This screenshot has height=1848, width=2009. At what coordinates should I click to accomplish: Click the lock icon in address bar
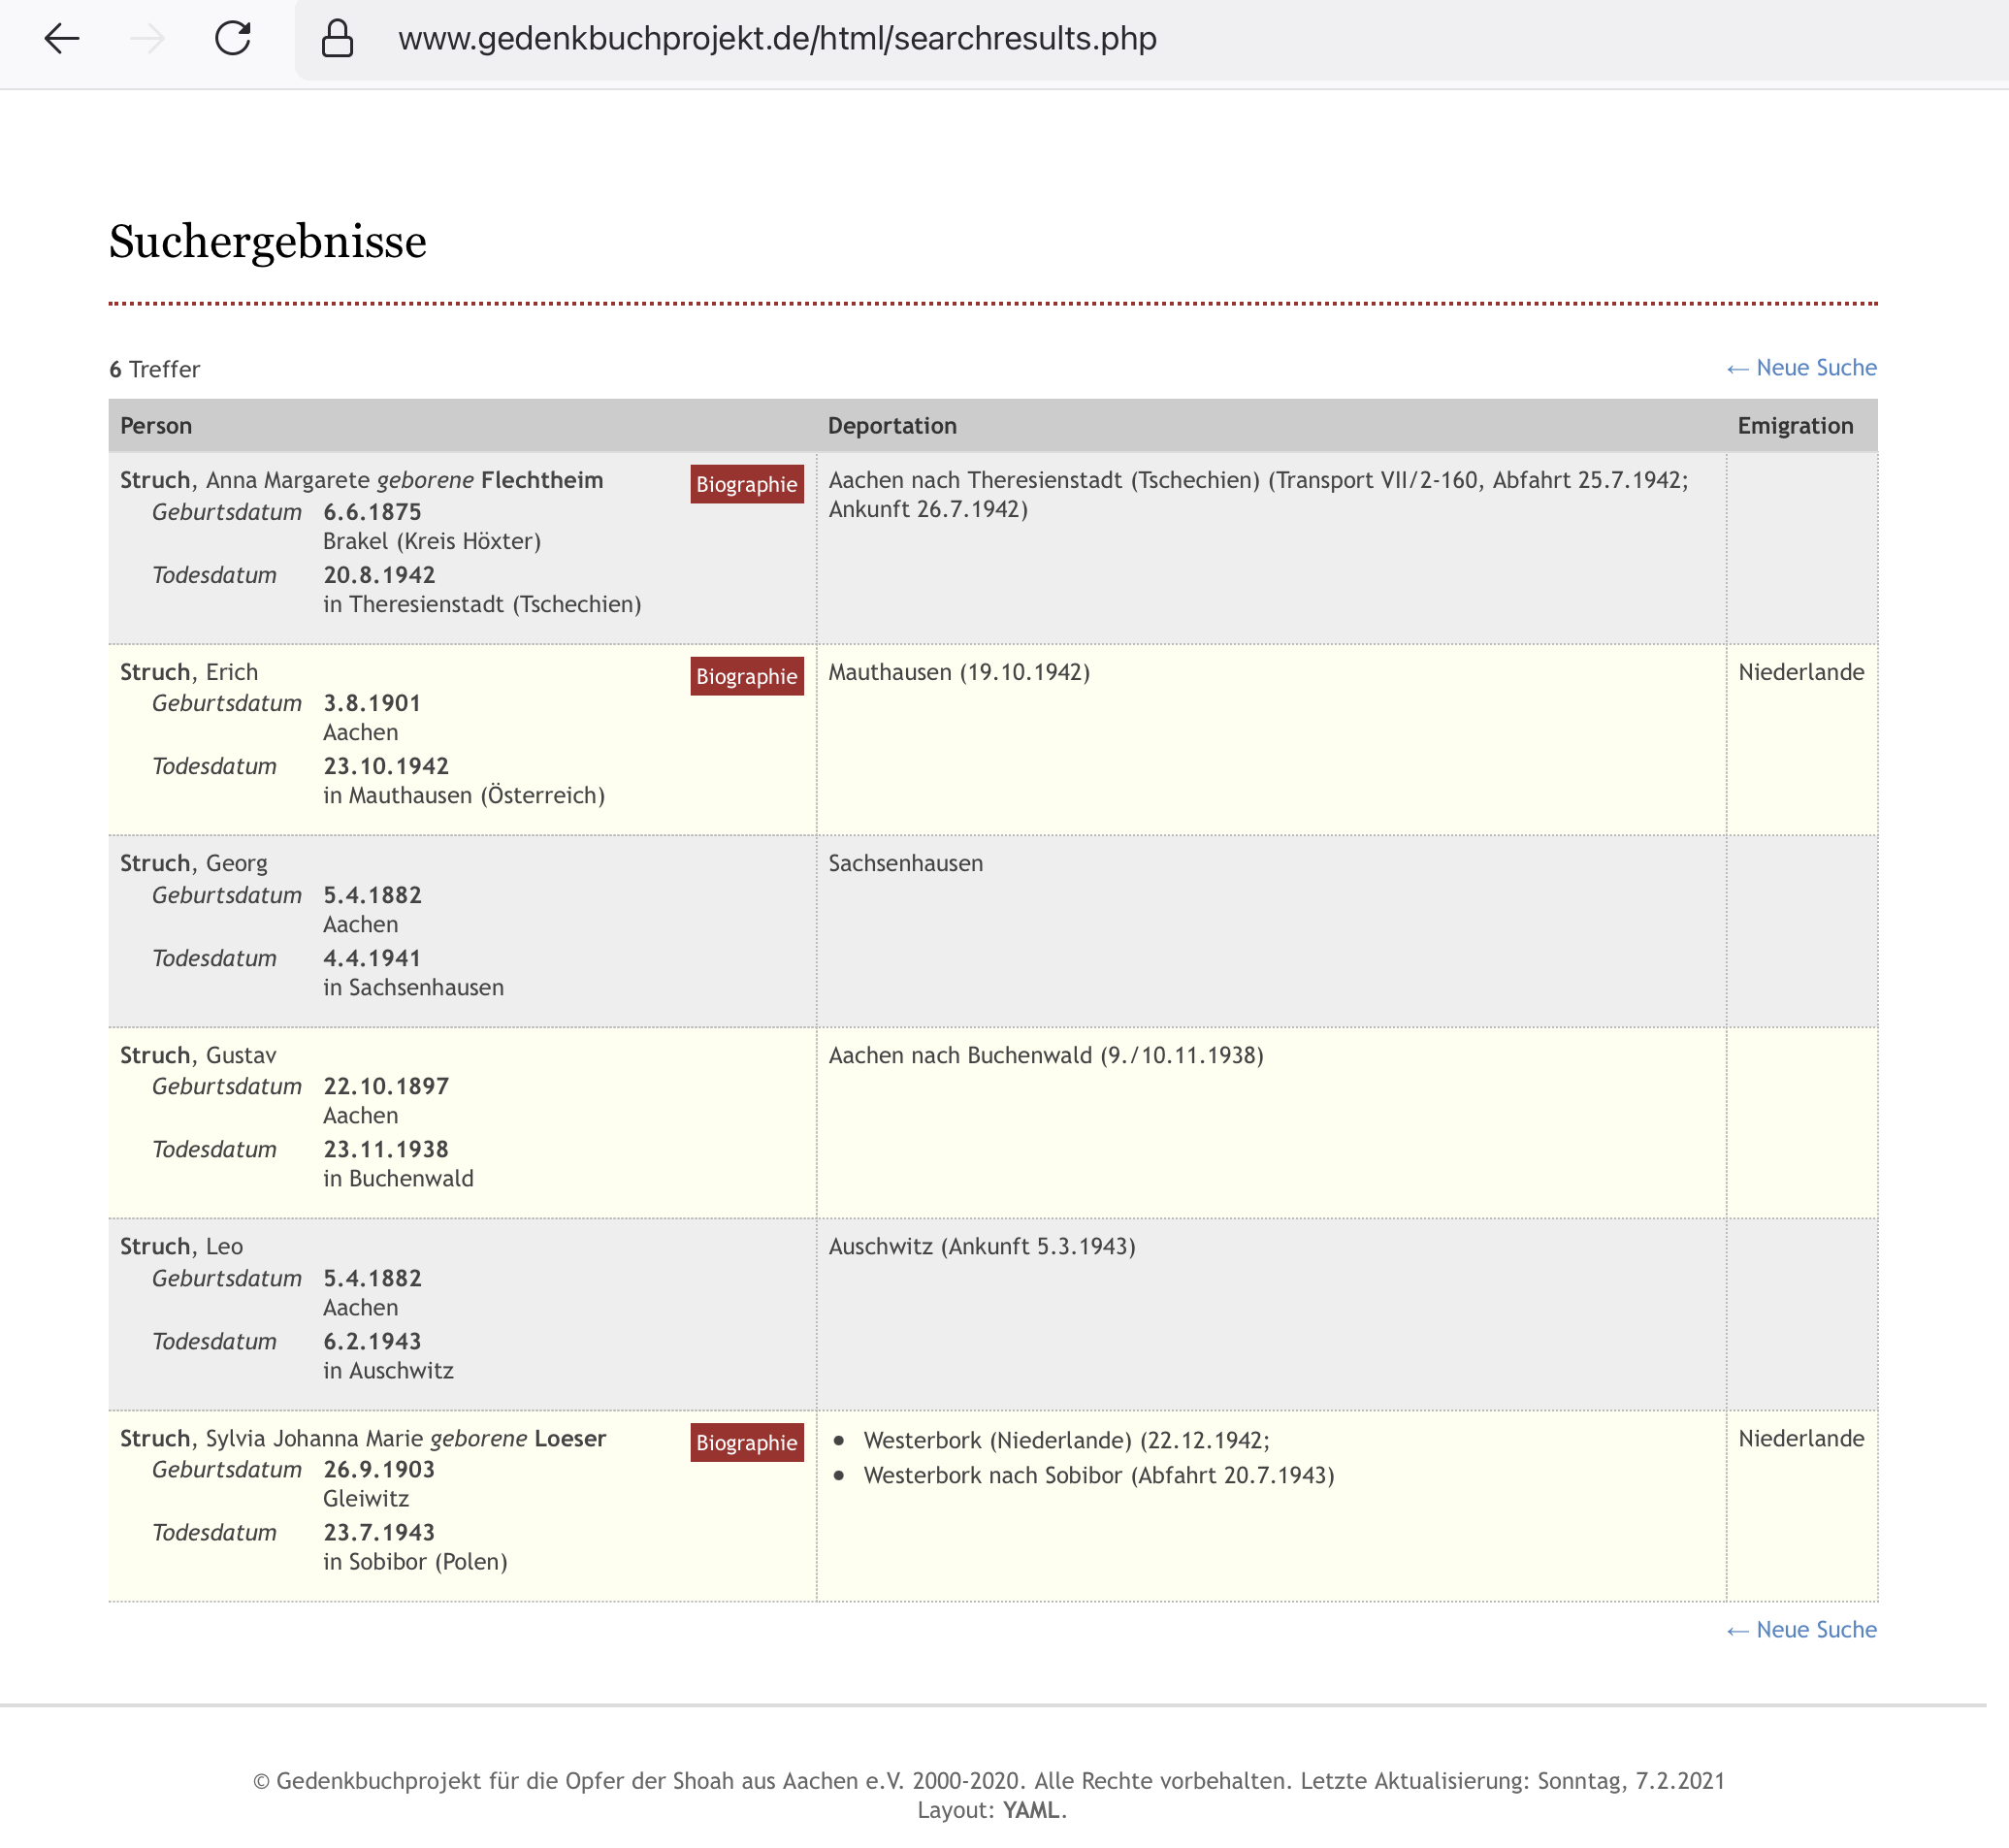pyautogui.click(x=337, y=39)
